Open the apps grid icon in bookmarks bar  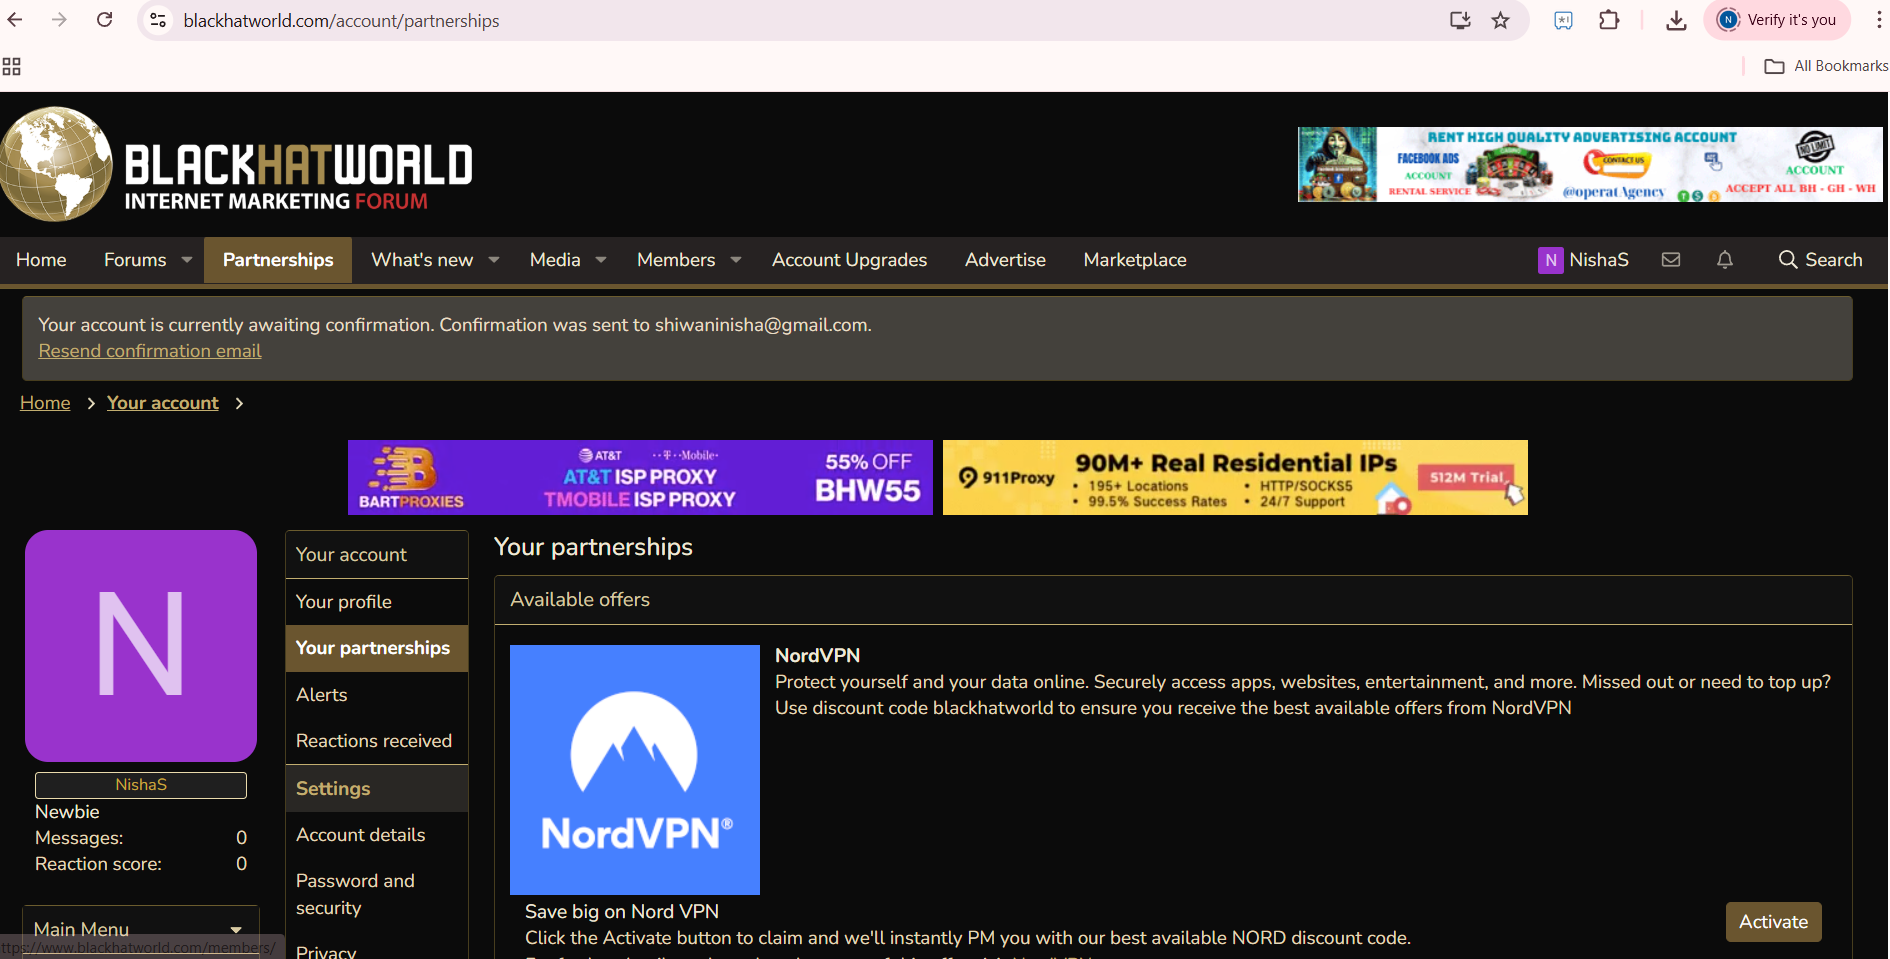[12, 66]
